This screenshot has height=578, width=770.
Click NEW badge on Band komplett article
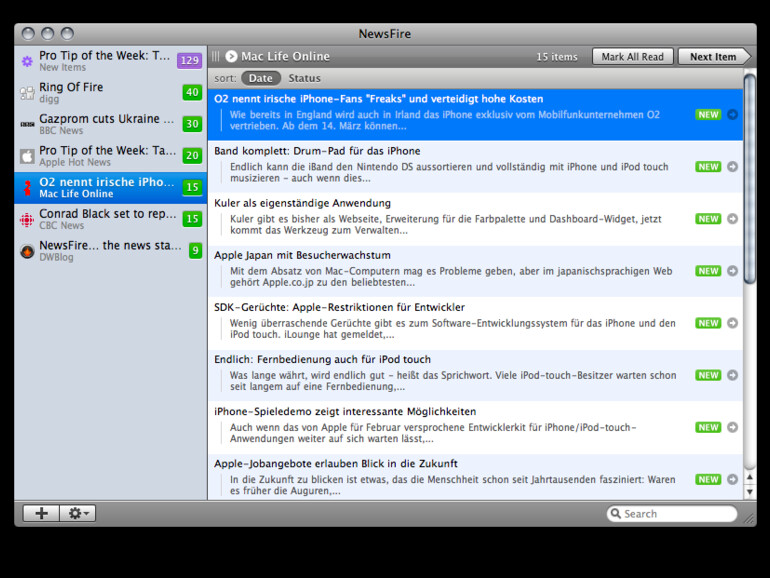click(708, 166)
